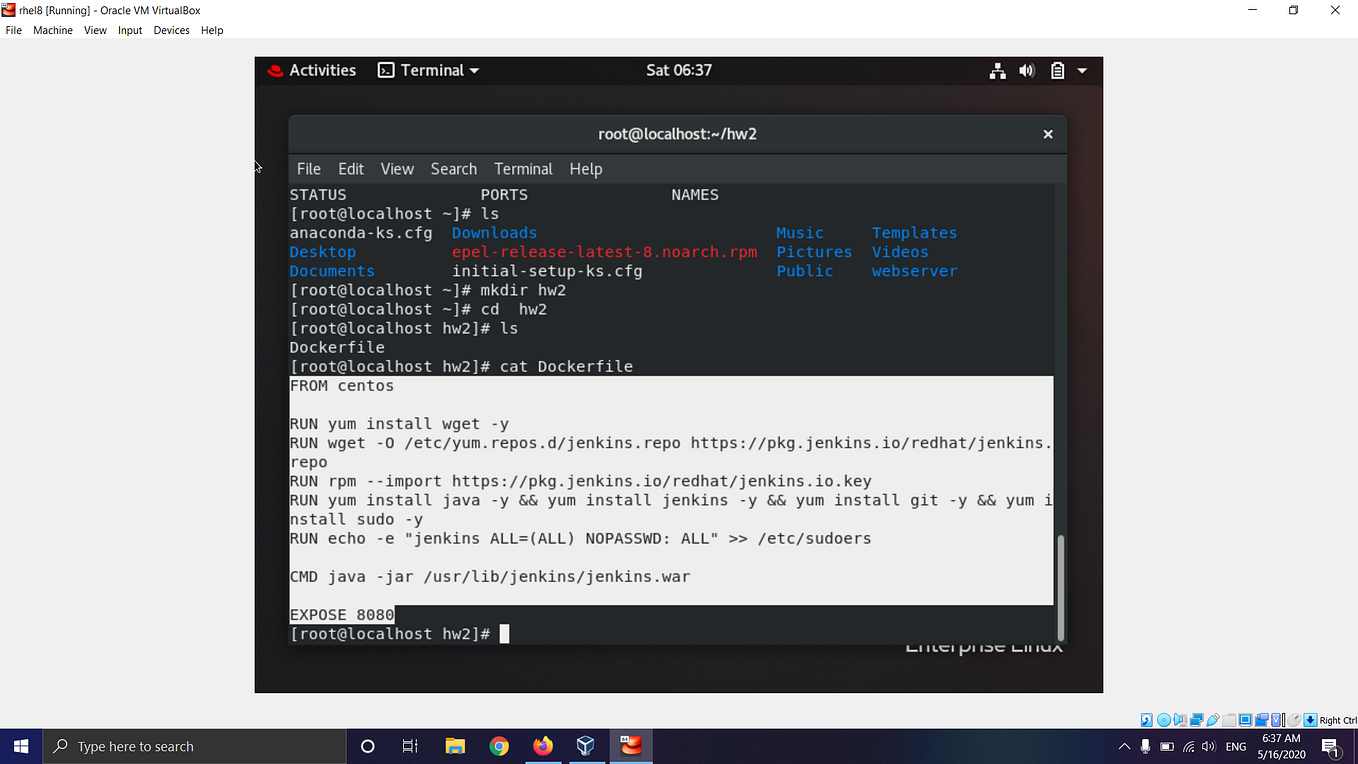
Task: Open VirtualBox Help menu
Action: (212, 30)
